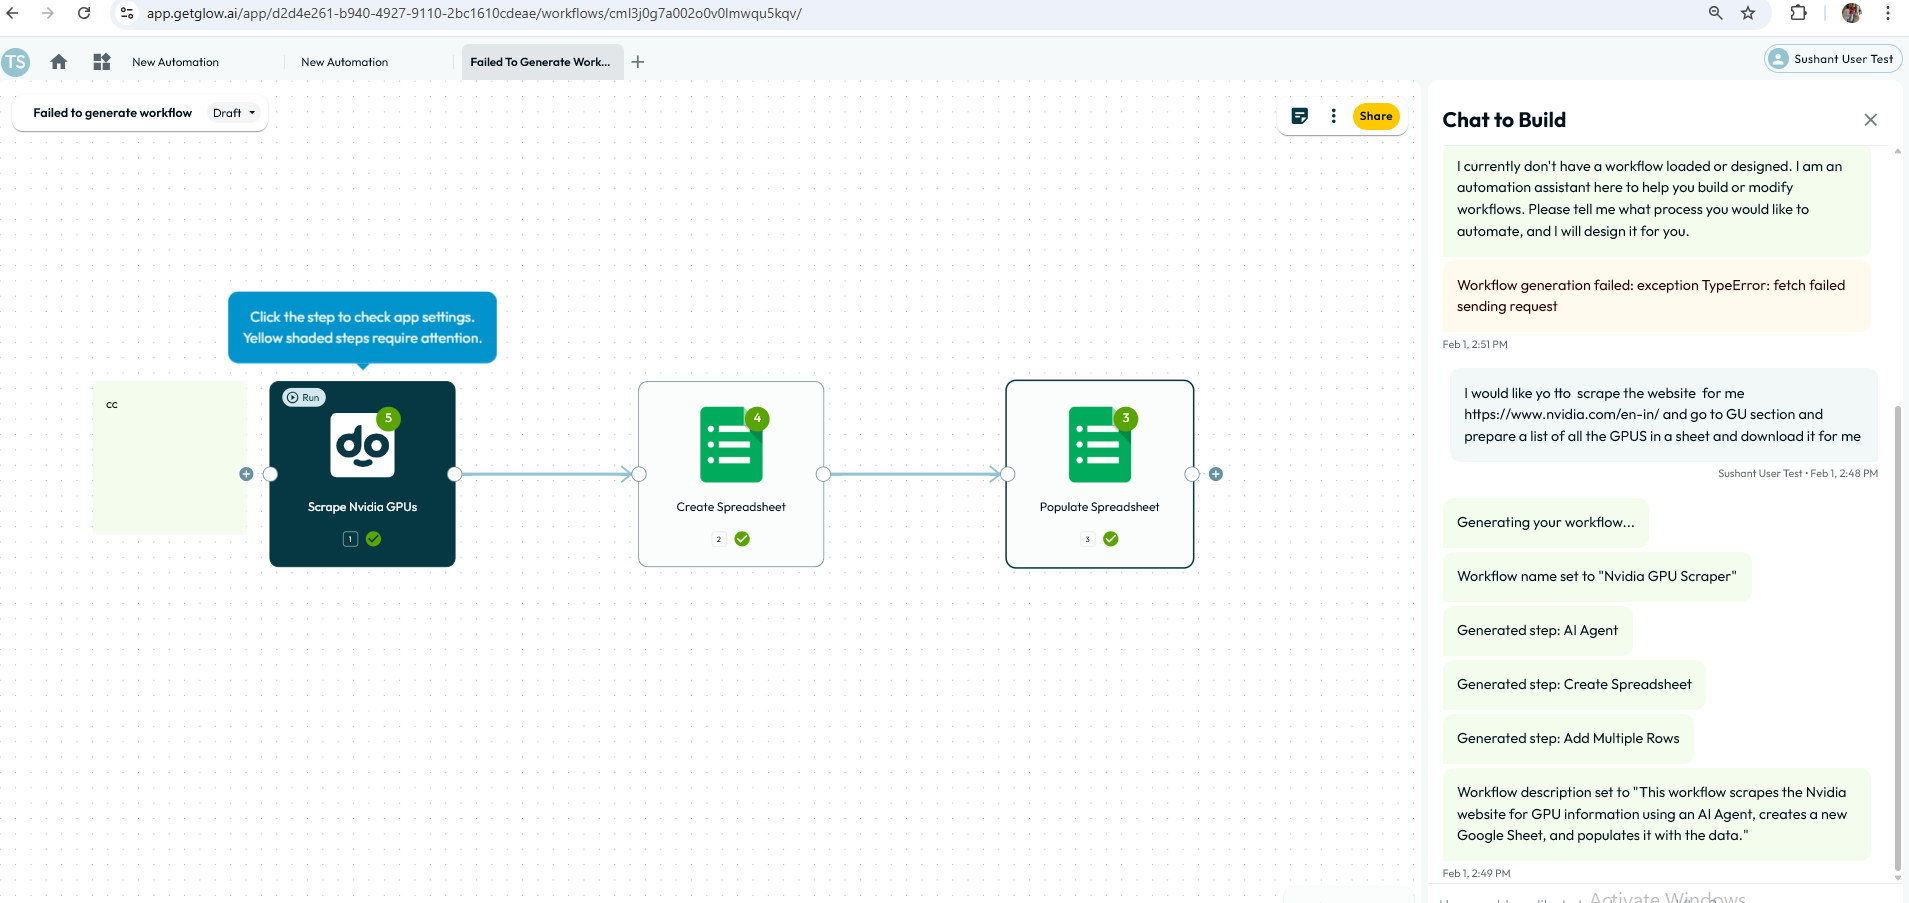Screen dimensions: 1909x903
Task: Open the notes icon beside Share
Action: click(1299, 116)
